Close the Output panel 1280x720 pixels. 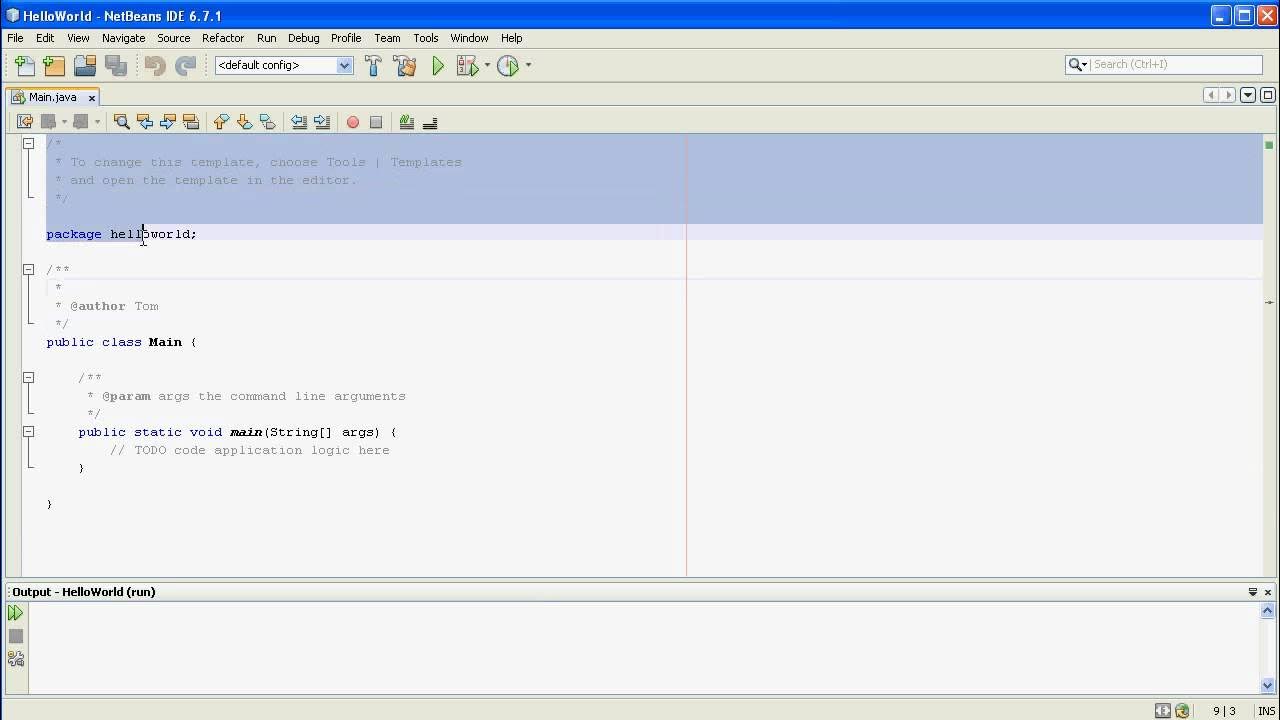[1269, 592]
